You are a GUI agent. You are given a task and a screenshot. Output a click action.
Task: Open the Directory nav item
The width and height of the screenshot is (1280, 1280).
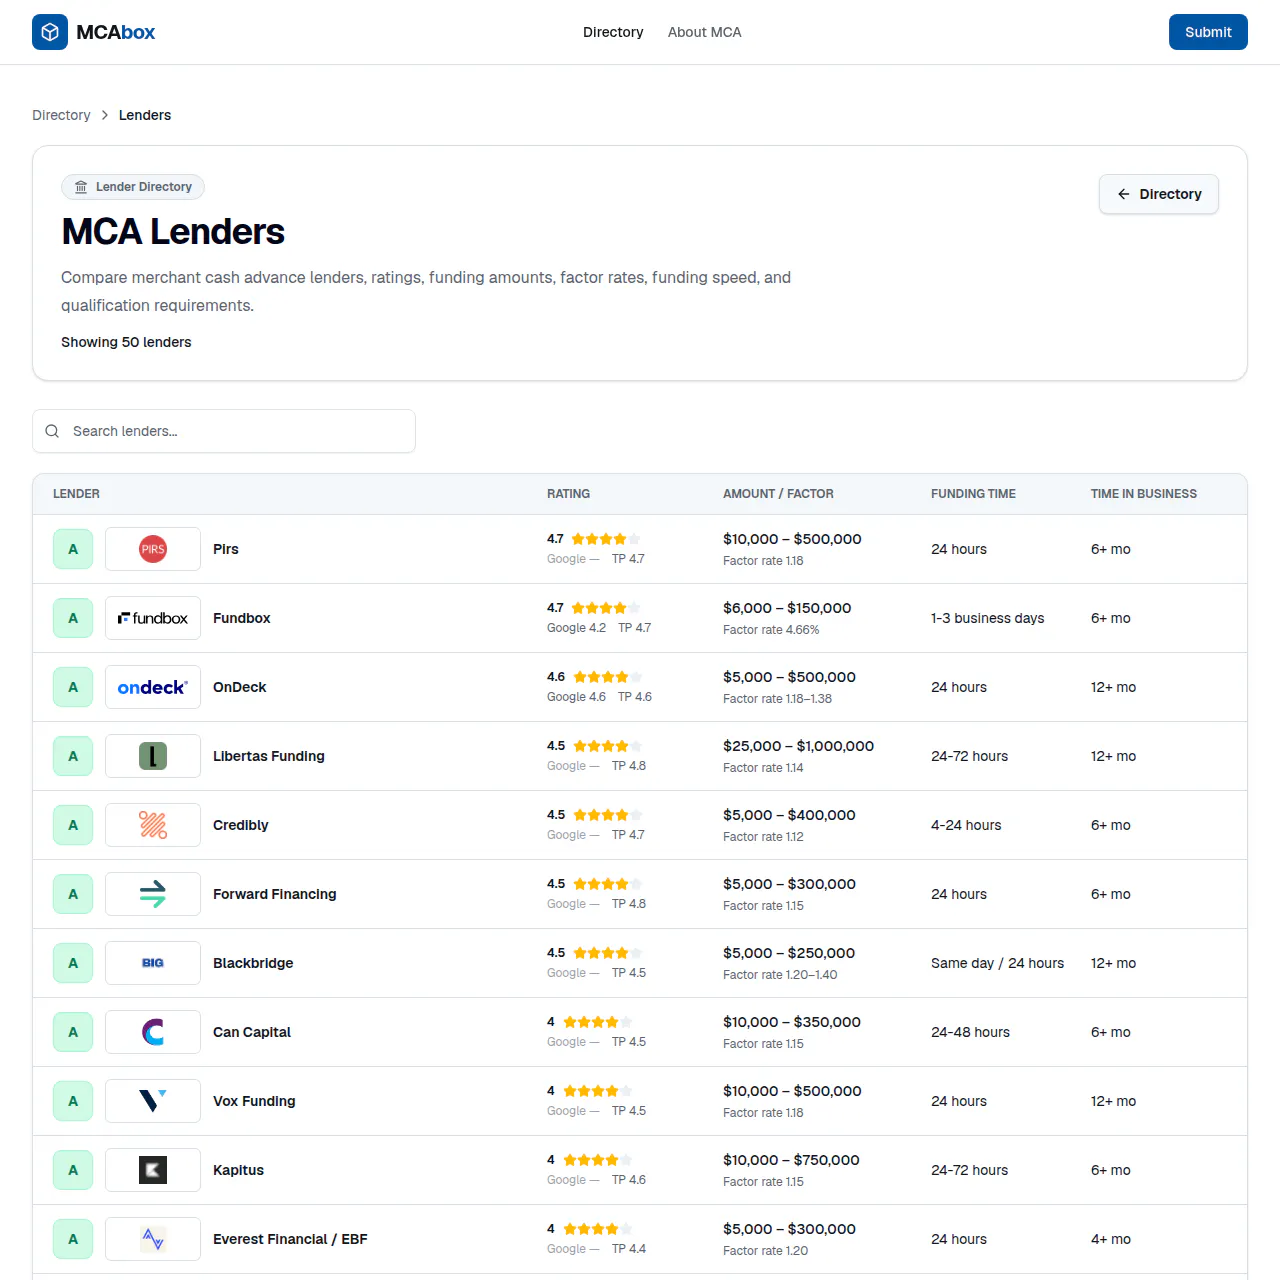[x=613, y=32]
